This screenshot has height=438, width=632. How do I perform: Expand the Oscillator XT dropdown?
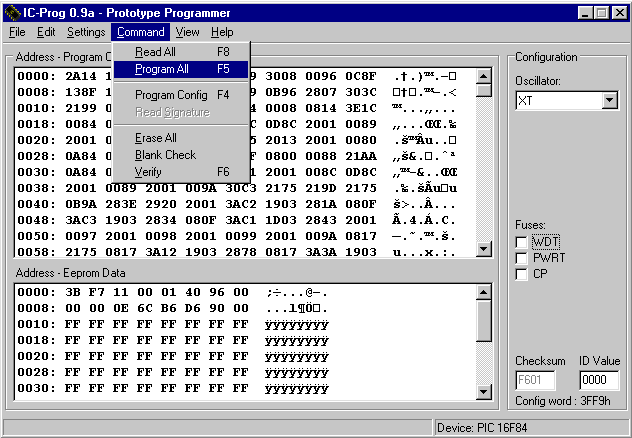[x=609, y=100]
